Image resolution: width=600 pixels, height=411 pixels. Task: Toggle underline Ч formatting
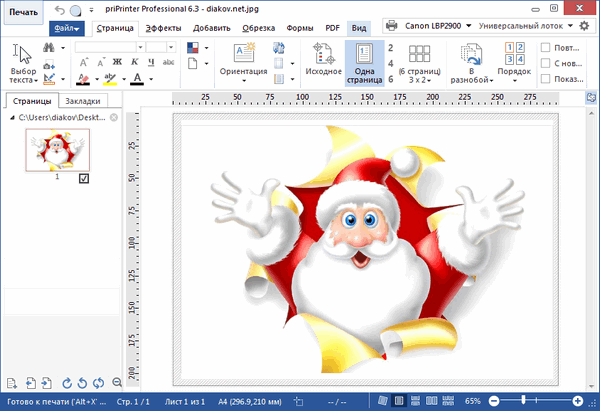click(151, 62)
